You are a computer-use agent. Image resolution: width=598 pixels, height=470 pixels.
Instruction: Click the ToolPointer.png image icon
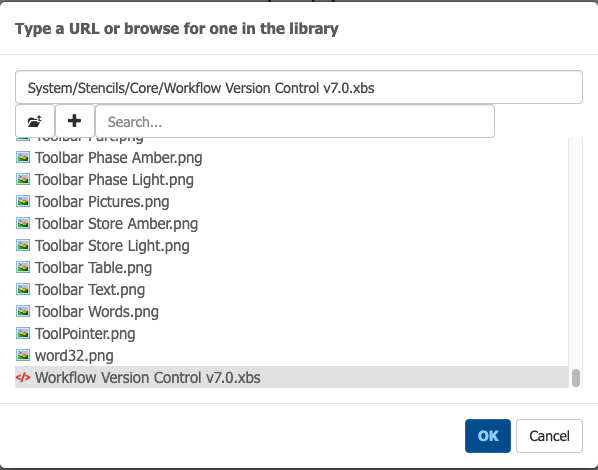23,333
